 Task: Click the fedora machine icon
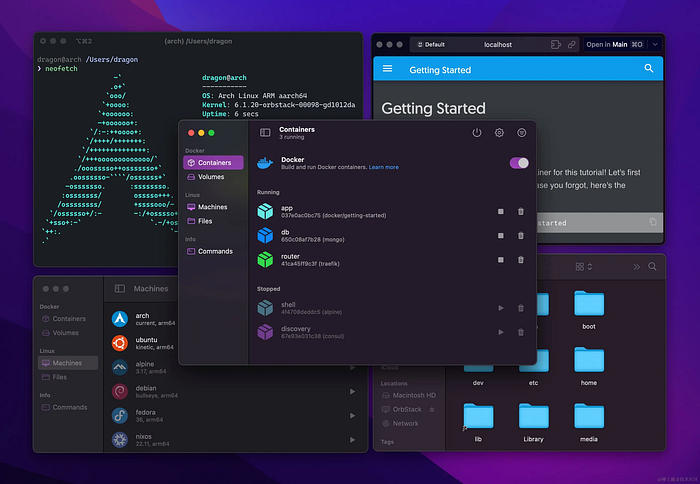pos(120,415)
